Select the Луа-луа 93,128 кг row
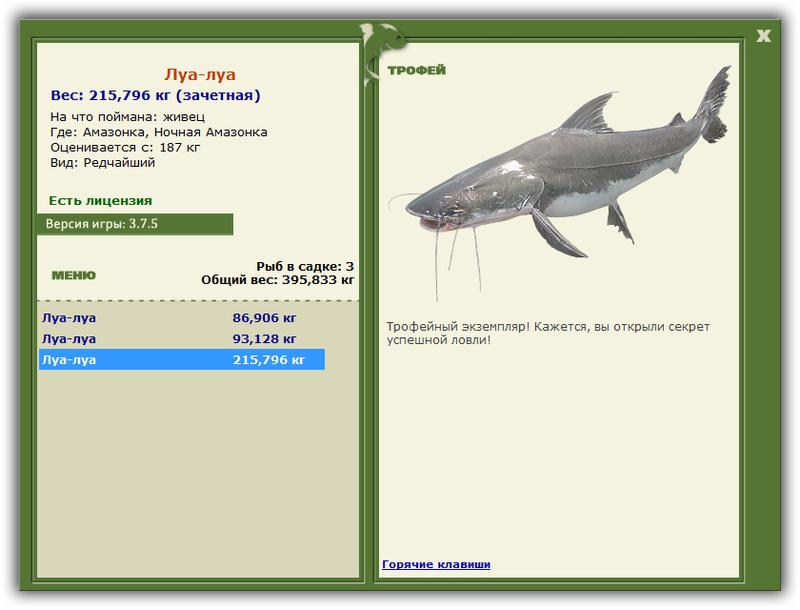The height and width of the screenshot is (610, 800). pyautogui.click(x=182, y=339)
